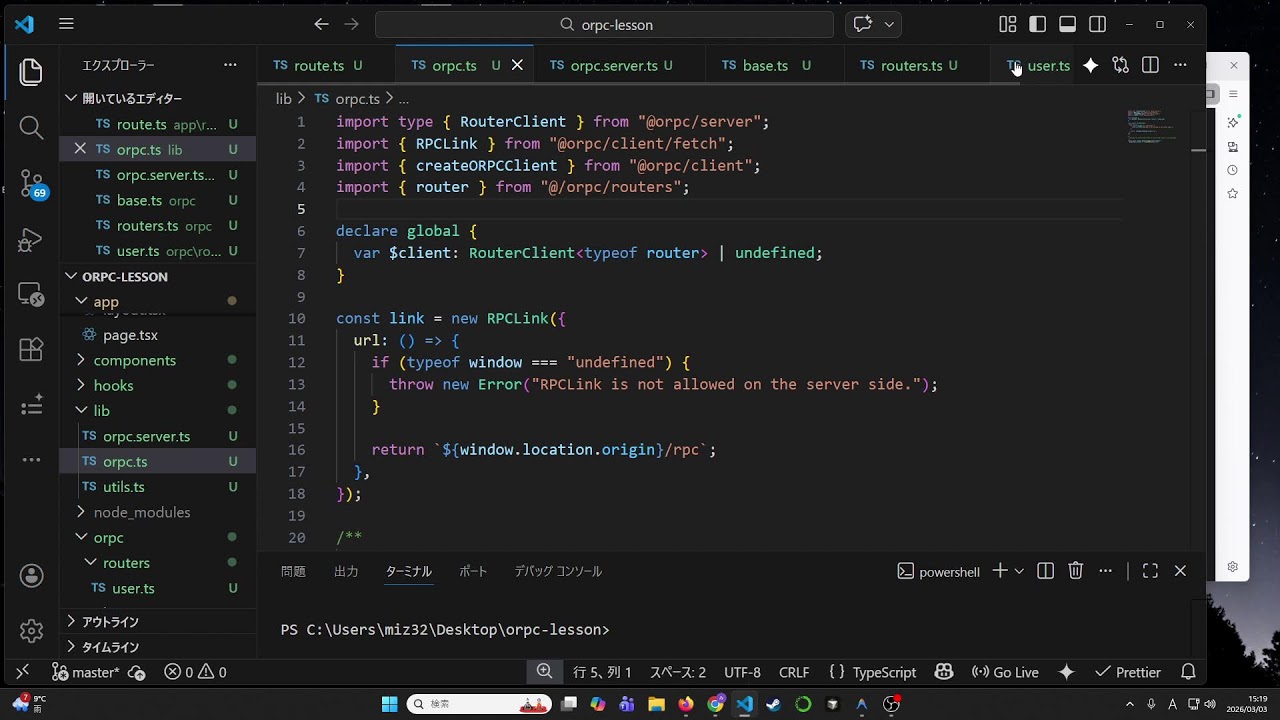1280x720 pixels.
Task: Open changes compare icon in editor toolbar
Action: point(1120,65)
